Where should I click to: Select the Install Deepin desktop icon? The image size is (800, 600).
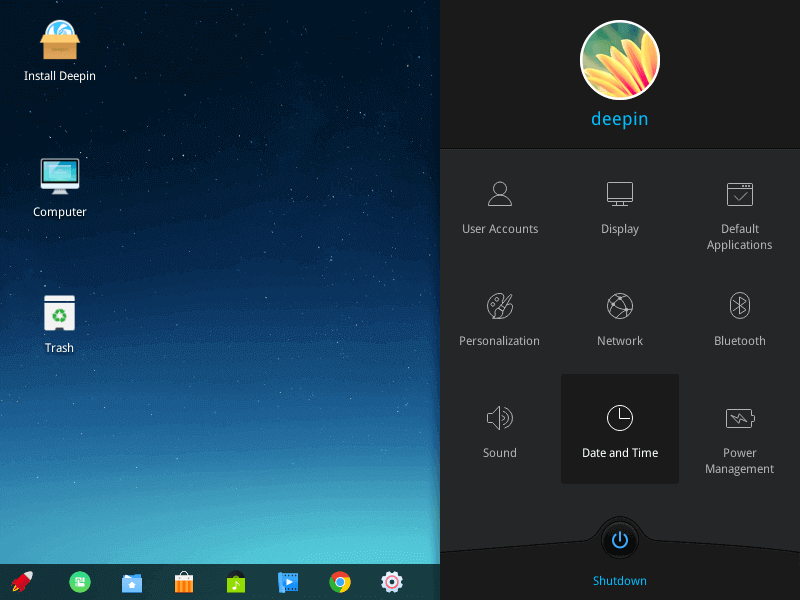coord(60,51)
